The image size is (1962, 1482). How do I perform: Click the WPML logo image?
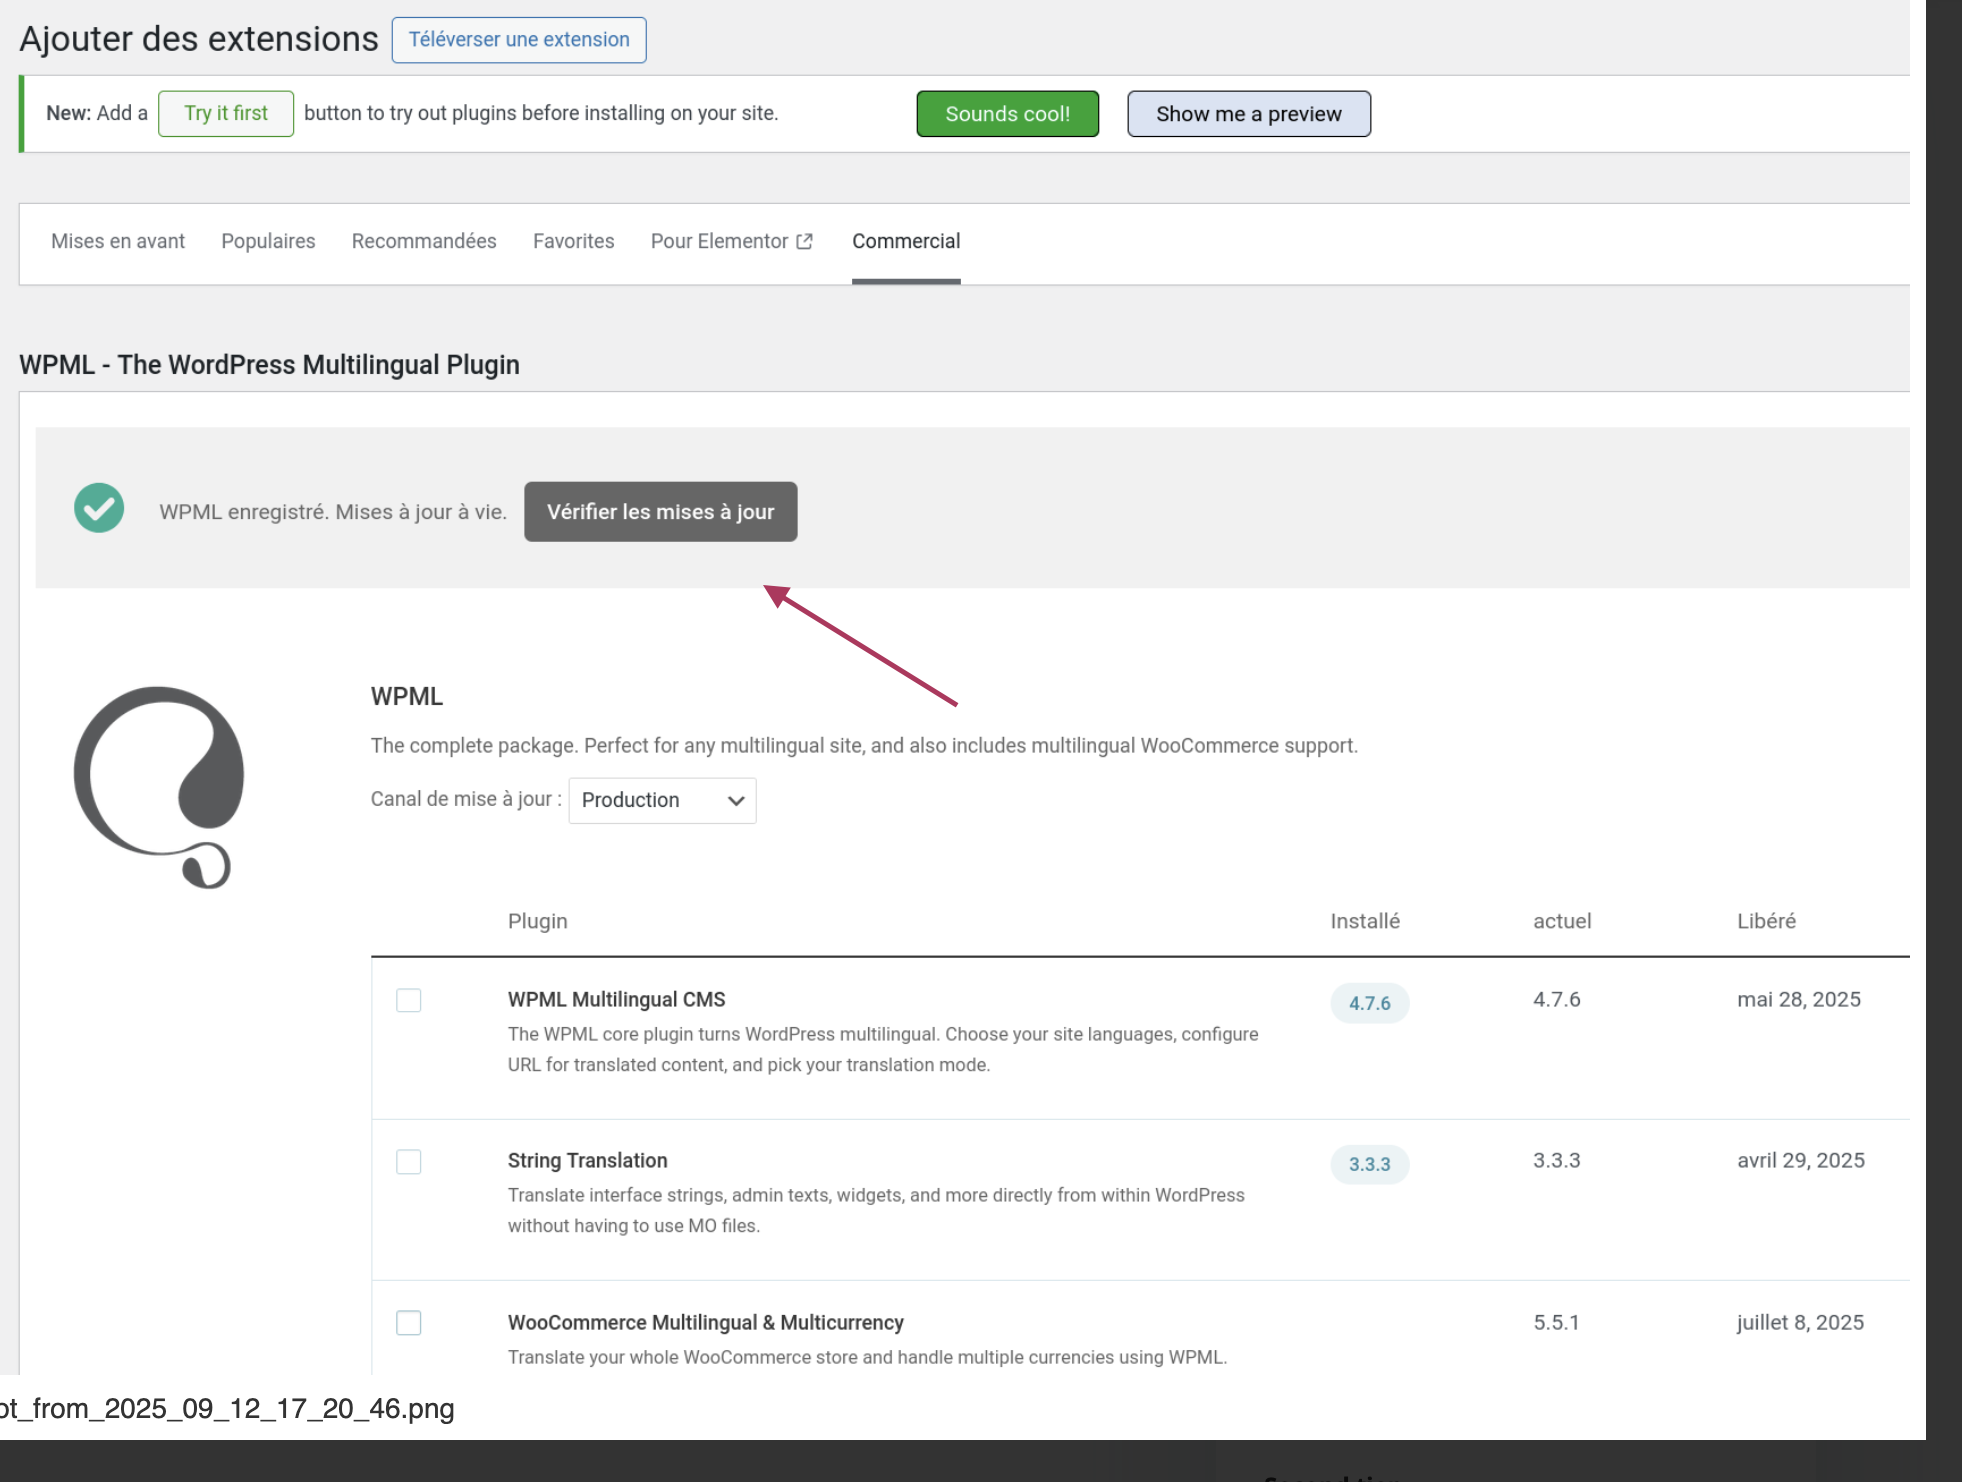159,787
